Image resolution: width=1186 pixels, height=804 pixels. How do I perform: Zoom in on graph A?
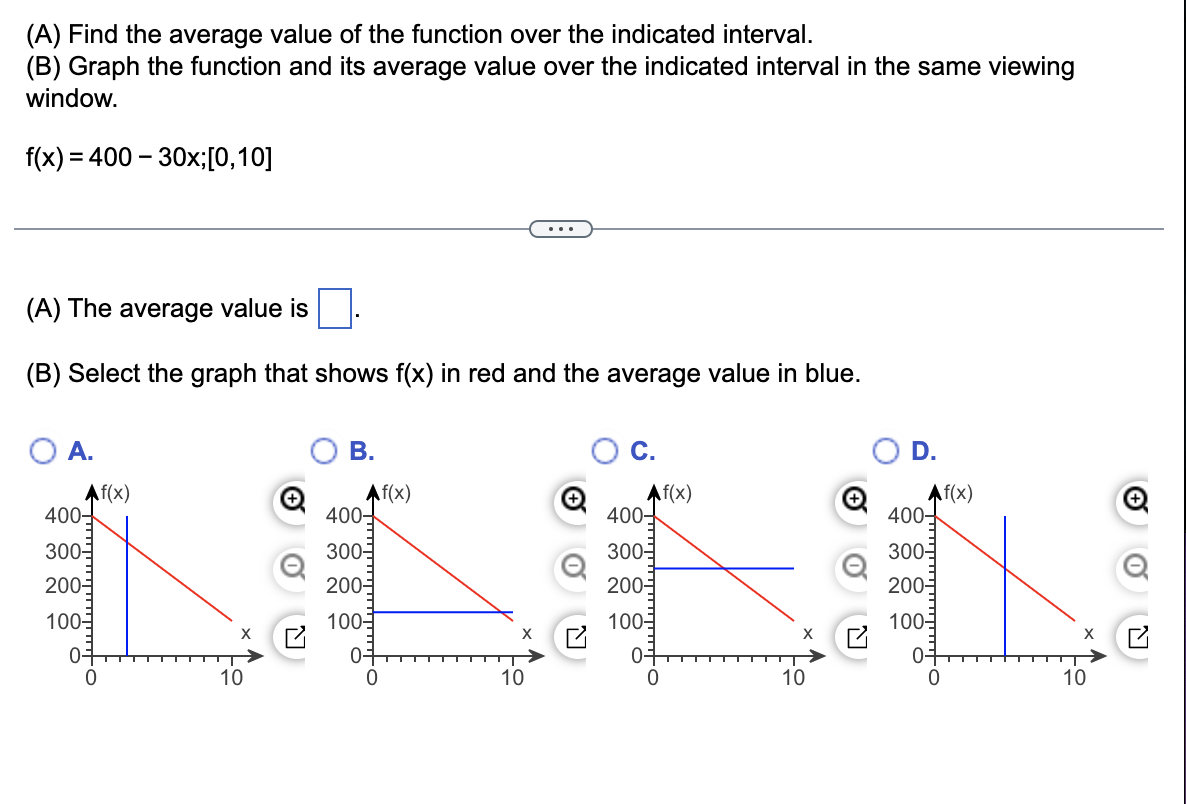pyautogui.click(x=291, y=500)
